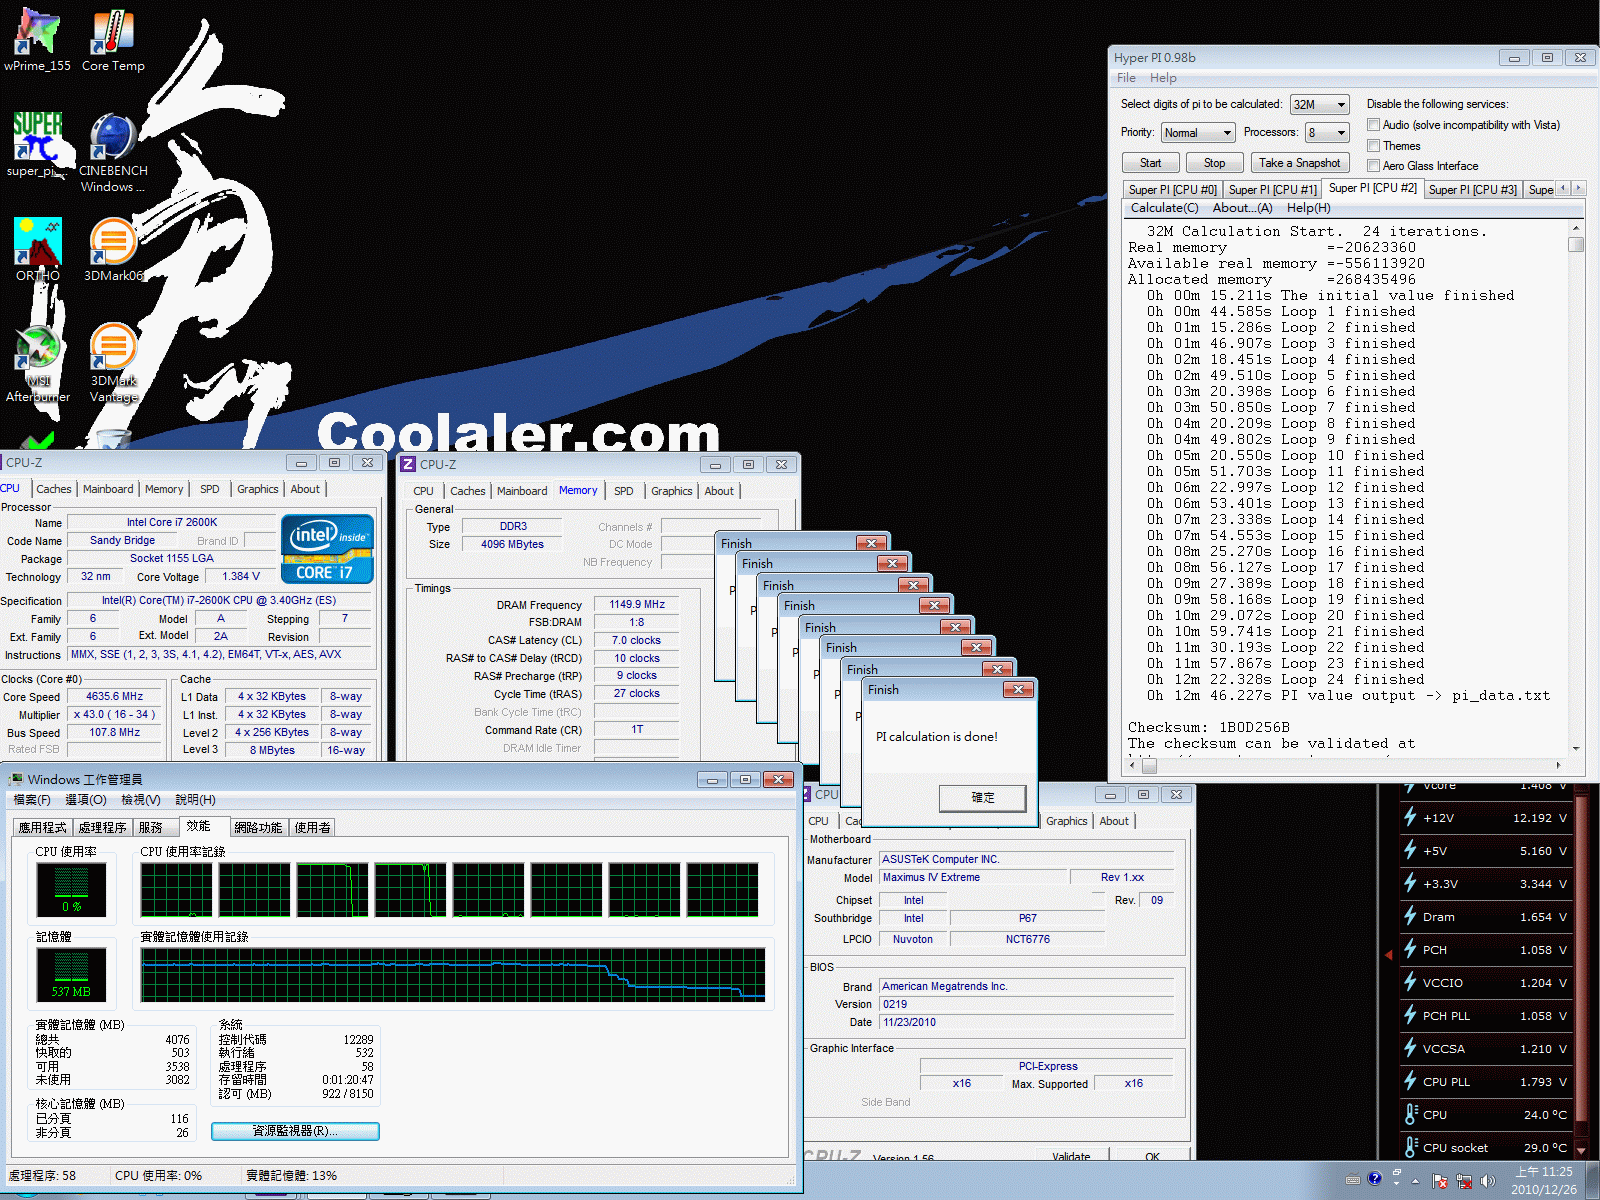The height and width of the screenshot is (1200, 1600).
Task: Open the Graphics tab in the CPU-Z Memory window
Action: (x=671, y=491)
